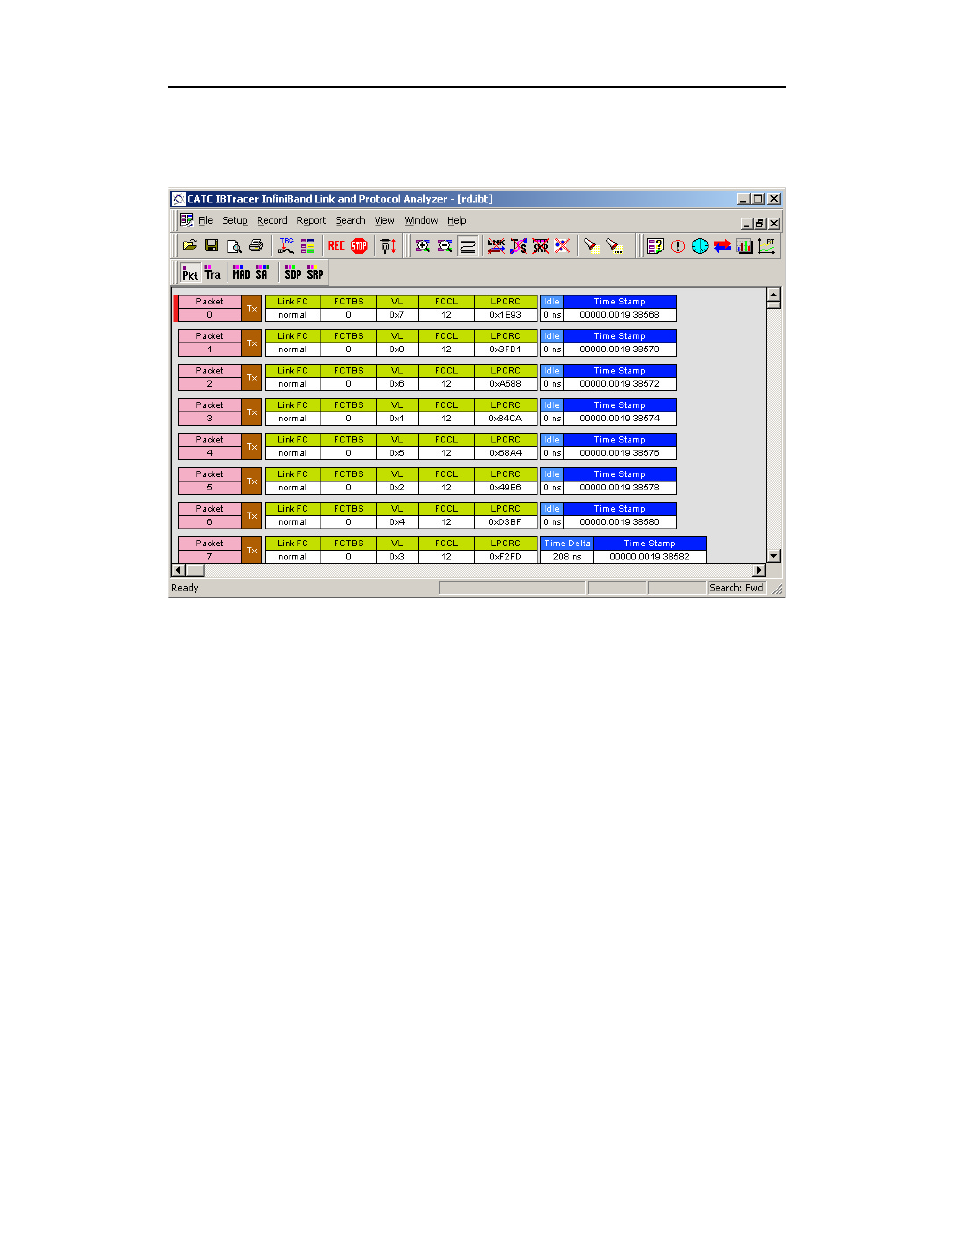Screen dimensions: 954x1235
Task: Click FCTBS header in Packet 3 row
Action: coord(348,405)
